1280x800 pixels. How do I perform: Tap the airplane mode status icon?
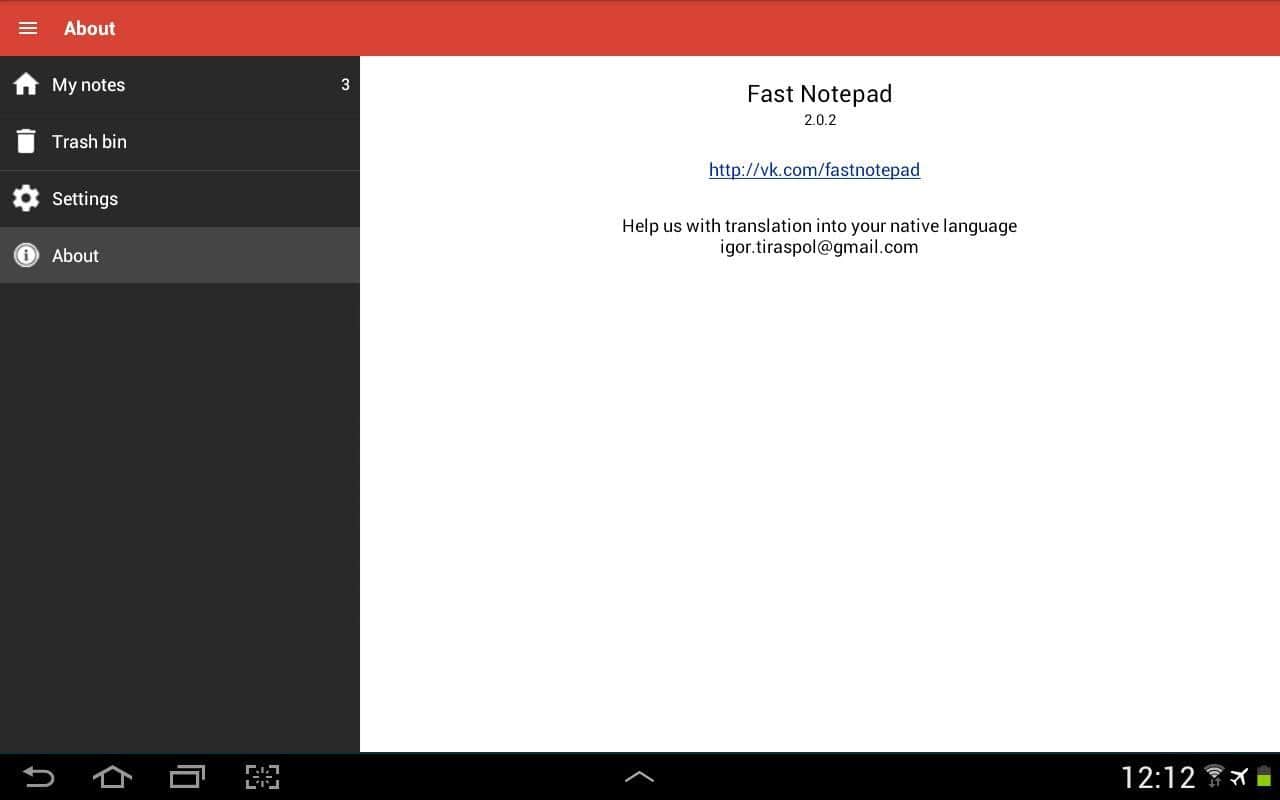coord(1239,777)
